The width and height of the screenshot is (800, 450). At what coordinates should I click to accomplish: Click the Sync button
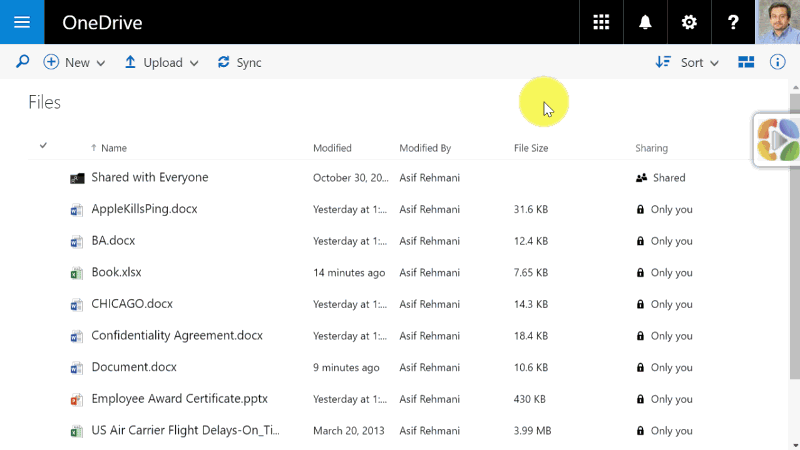[239, 62]
